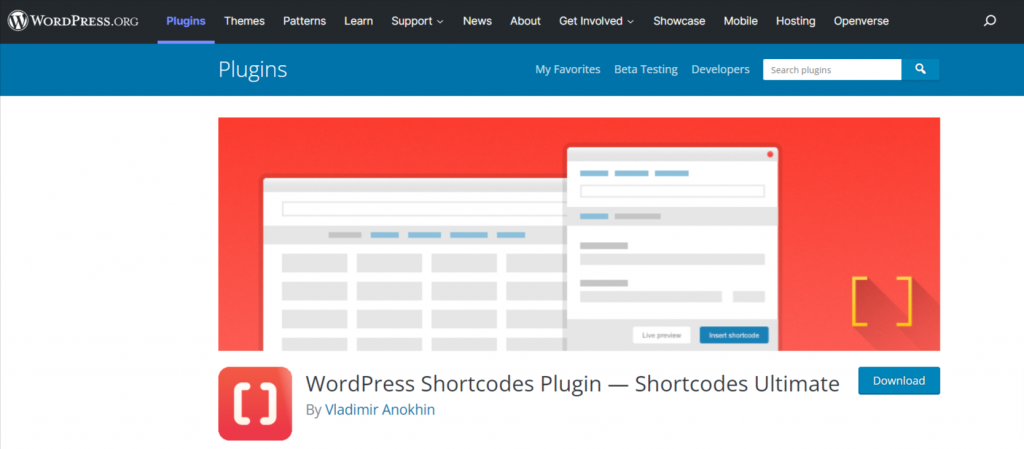Open author Vladimir Anokhin's profile
This screenshot has height=449, width=1024.
[380, 410]
